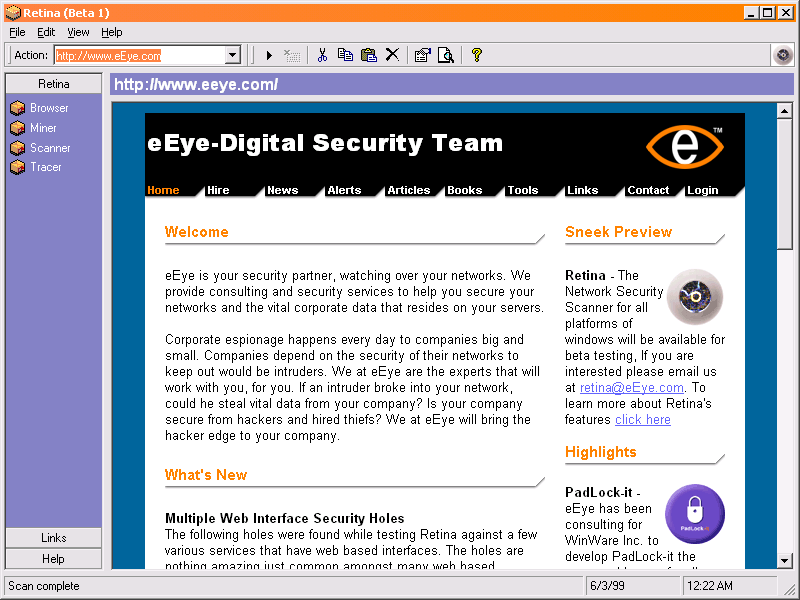Open Properties icon in toolbar

tap(422, 55)
